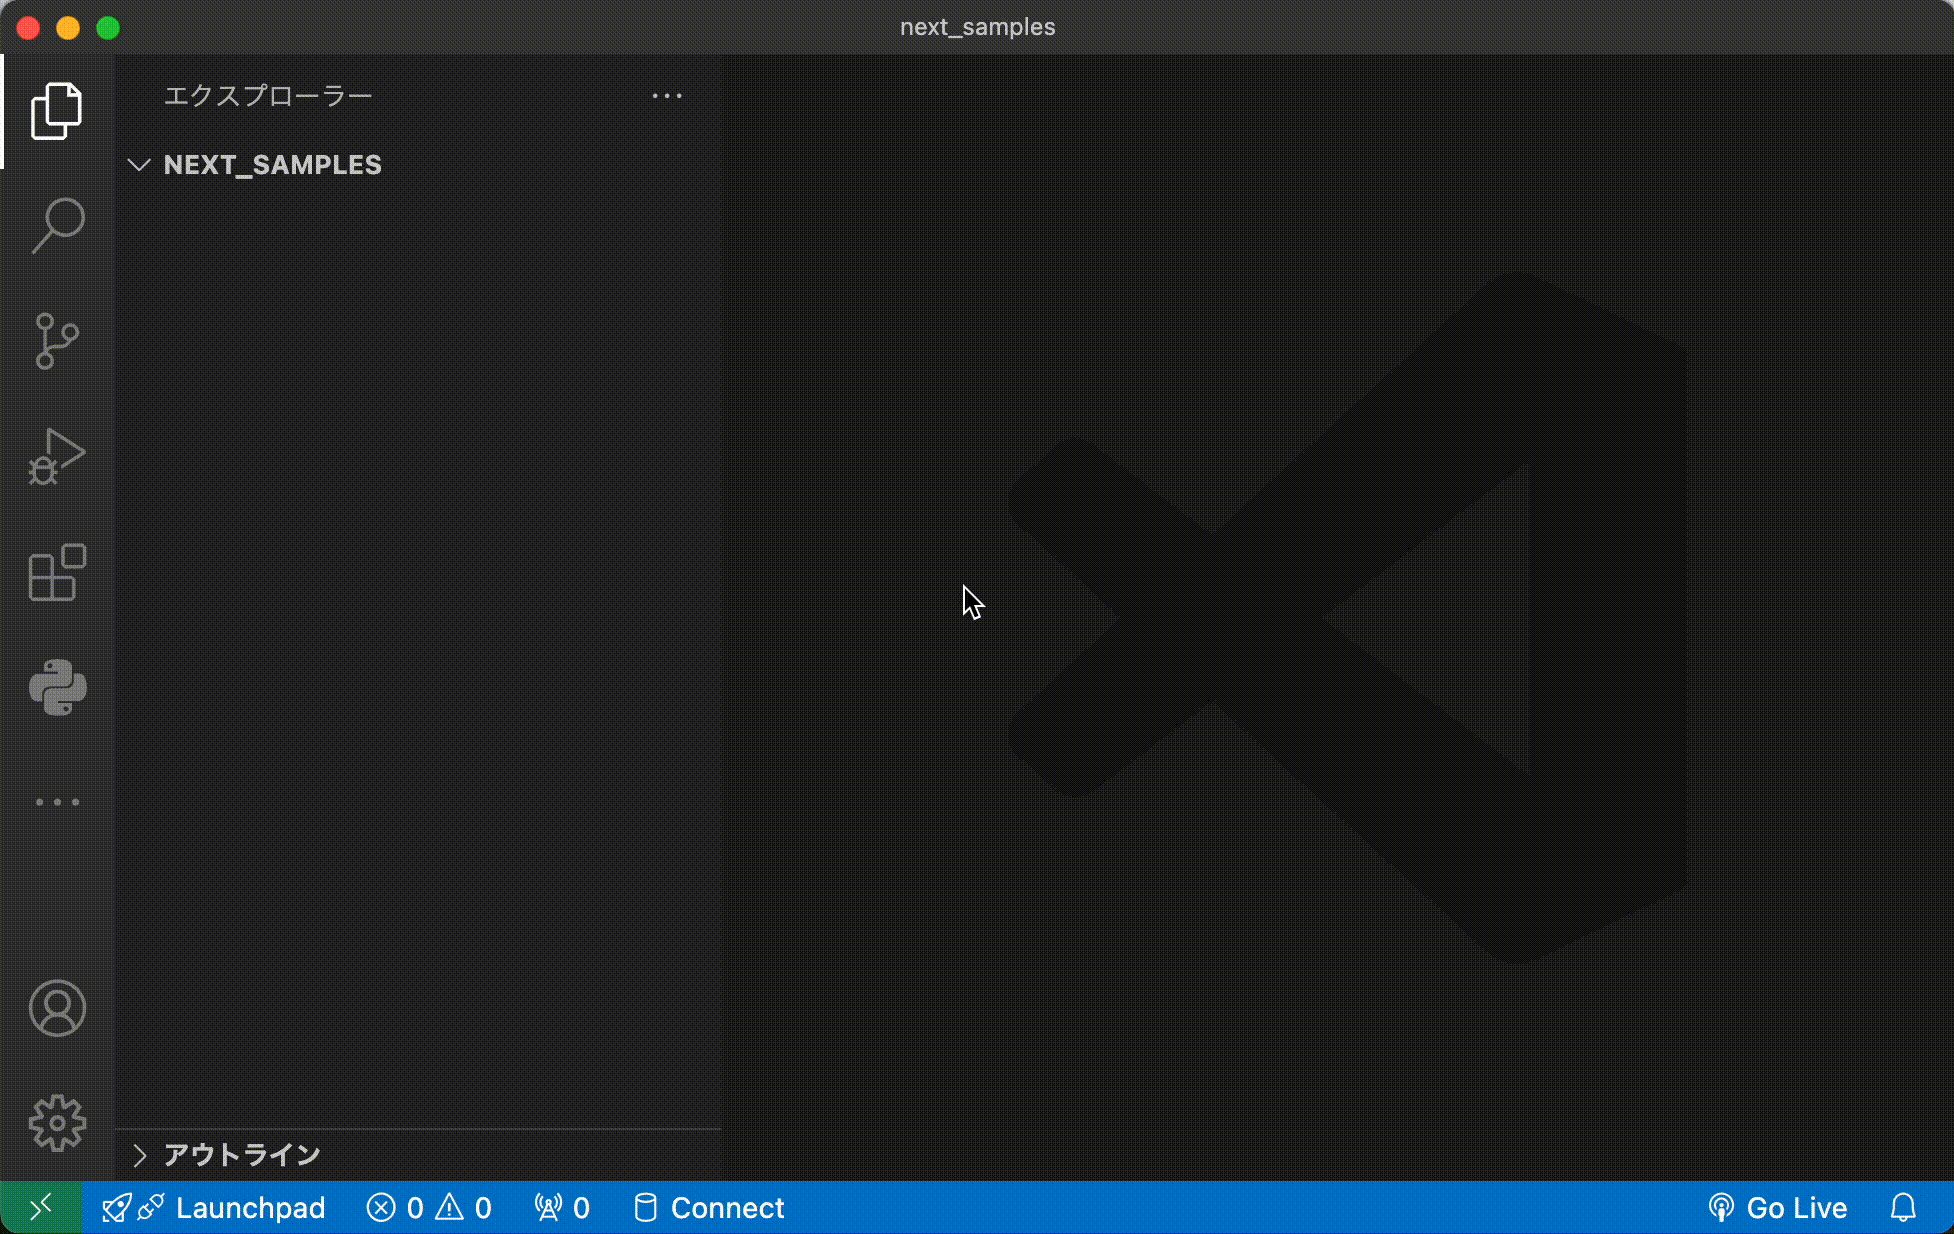
Task: Open the Manage gear menu
Action: (57, 1123)
